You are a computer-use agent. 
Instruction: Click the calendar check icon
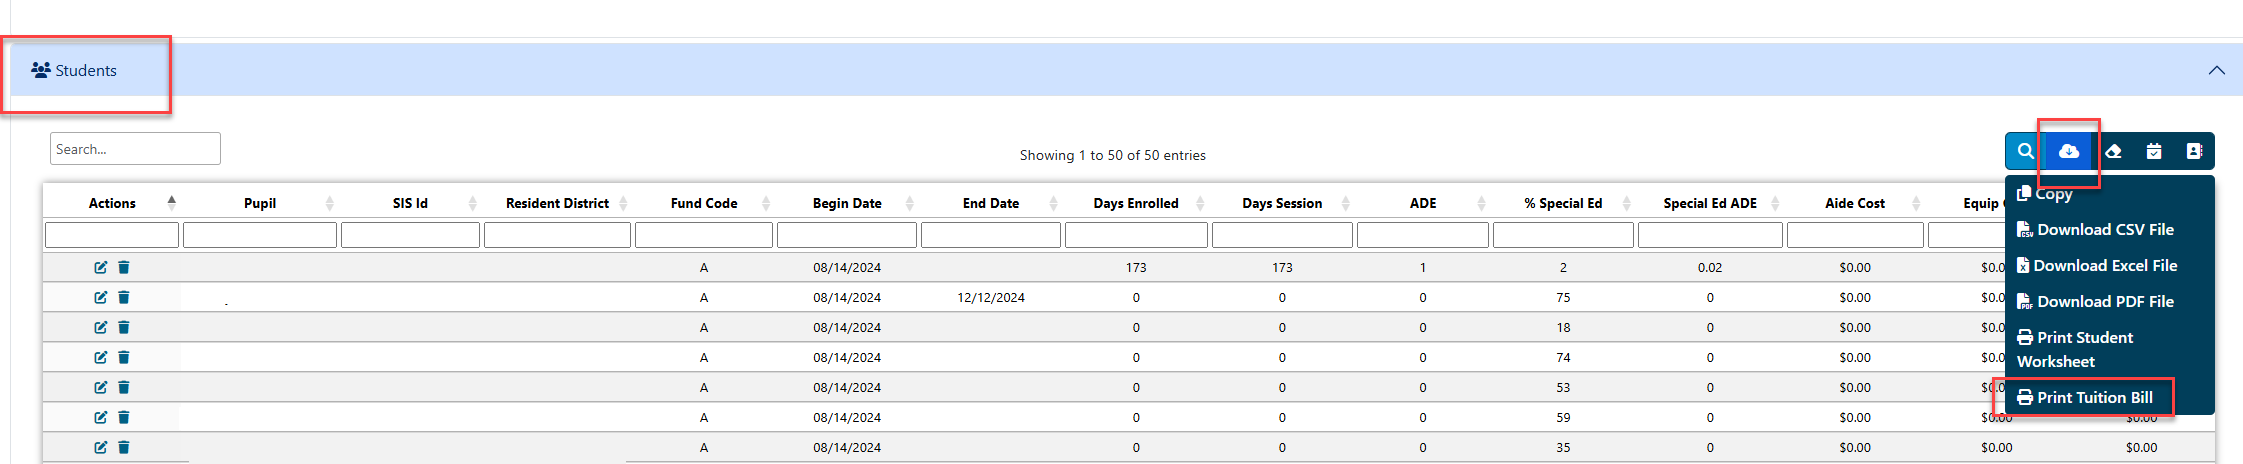2154,151
